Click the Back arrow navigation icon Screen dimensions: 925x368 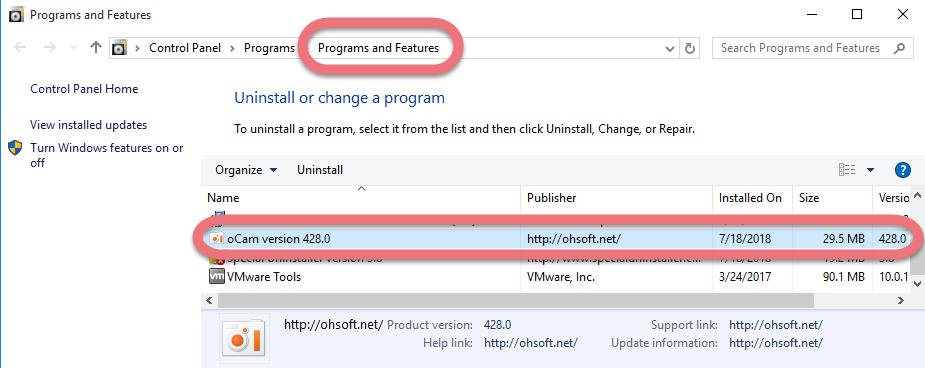pos(20,48)
